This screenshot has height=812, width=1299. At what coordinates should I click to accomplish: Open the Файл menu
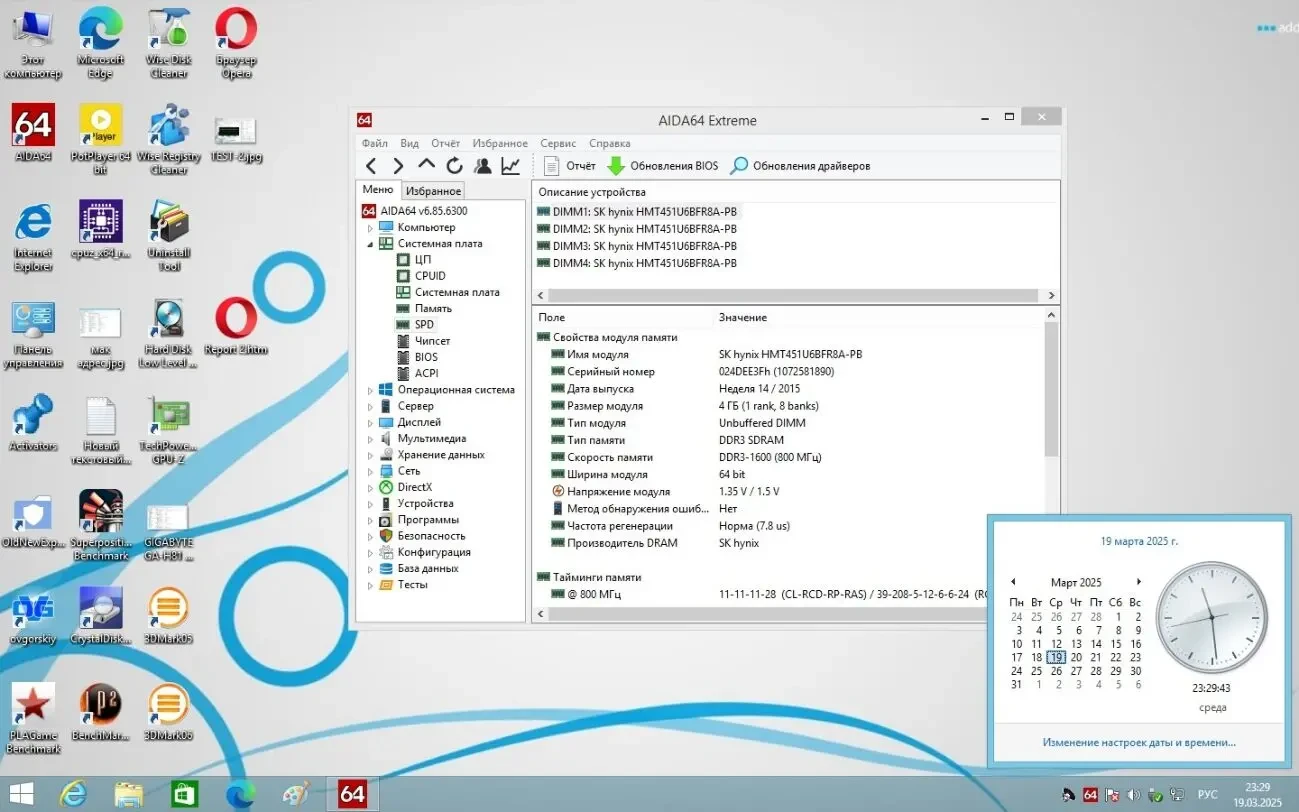coord(375,143)
